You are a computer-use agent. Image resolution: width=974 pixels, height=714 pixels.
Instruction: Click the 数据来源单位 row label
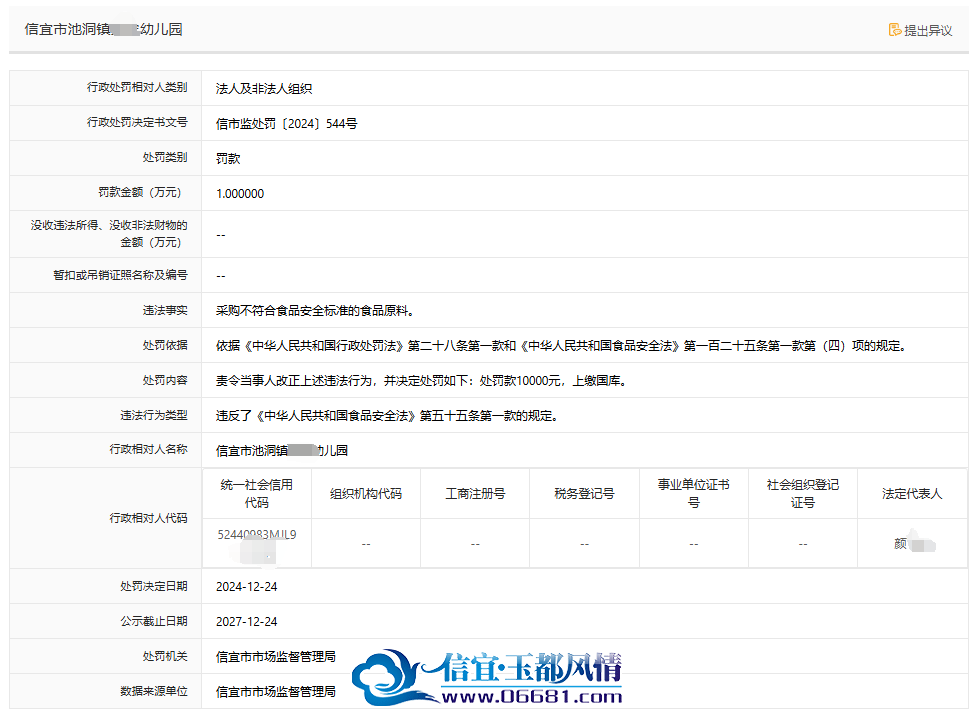154,691
